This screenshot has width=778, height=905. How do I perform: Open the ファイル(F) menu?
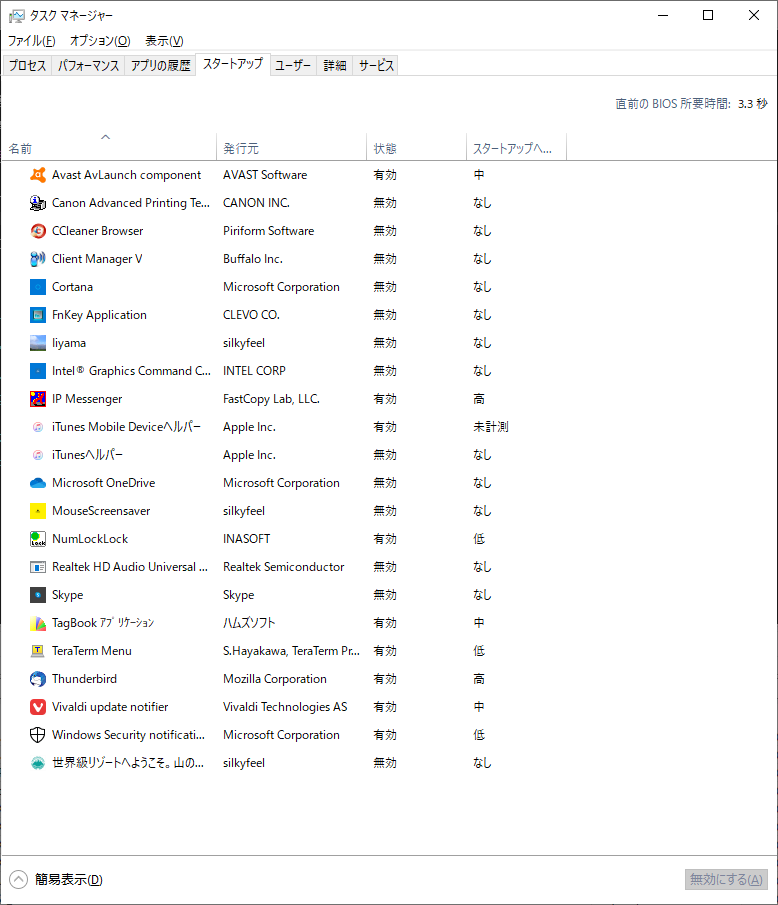click(x=31, y=40)
